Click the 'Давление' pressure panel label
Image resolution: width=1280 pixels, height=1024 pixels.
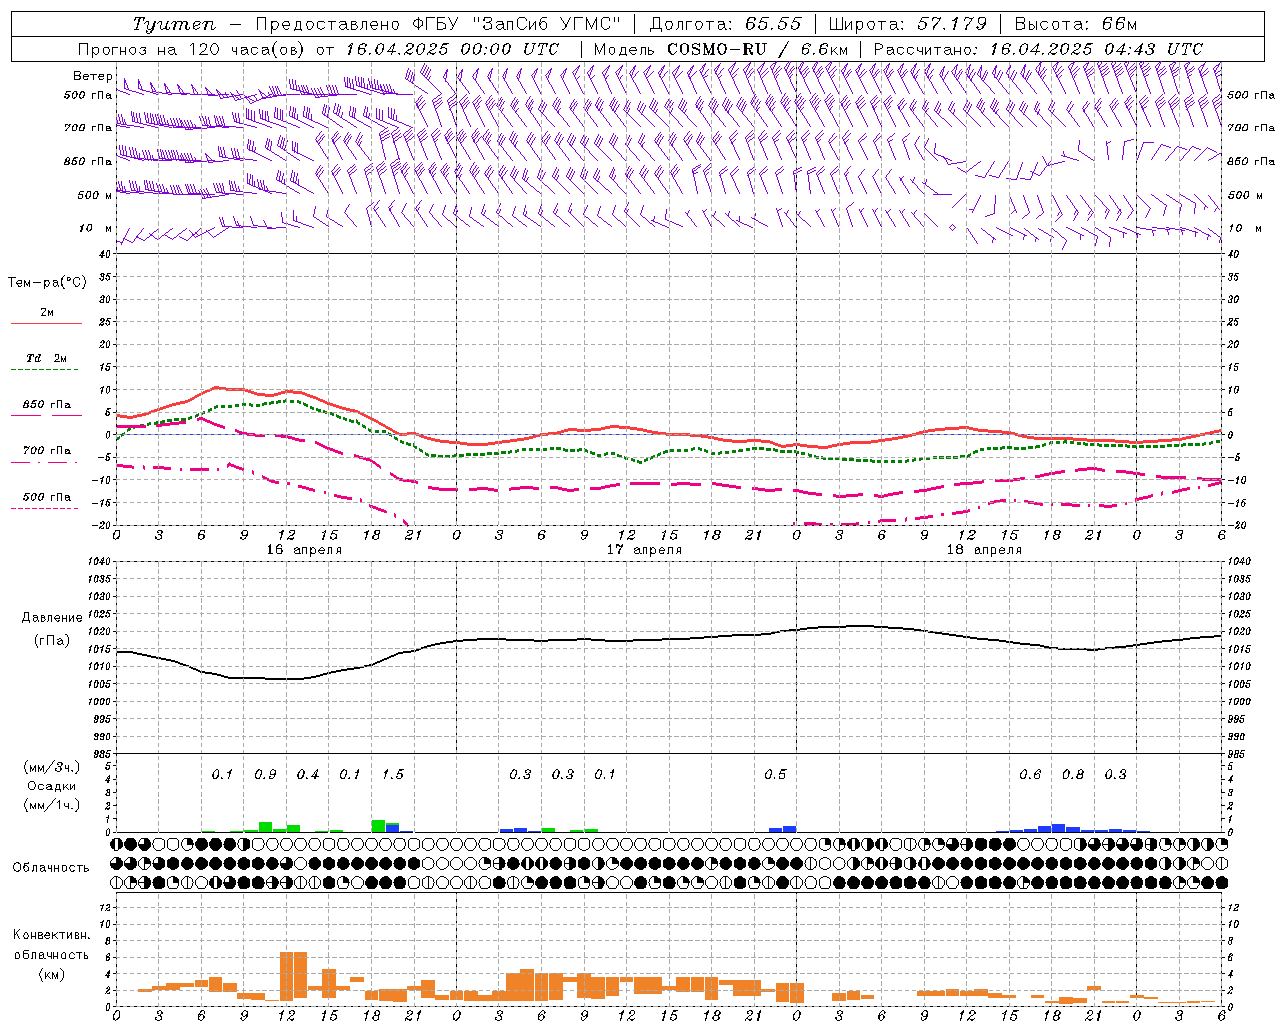52,618
